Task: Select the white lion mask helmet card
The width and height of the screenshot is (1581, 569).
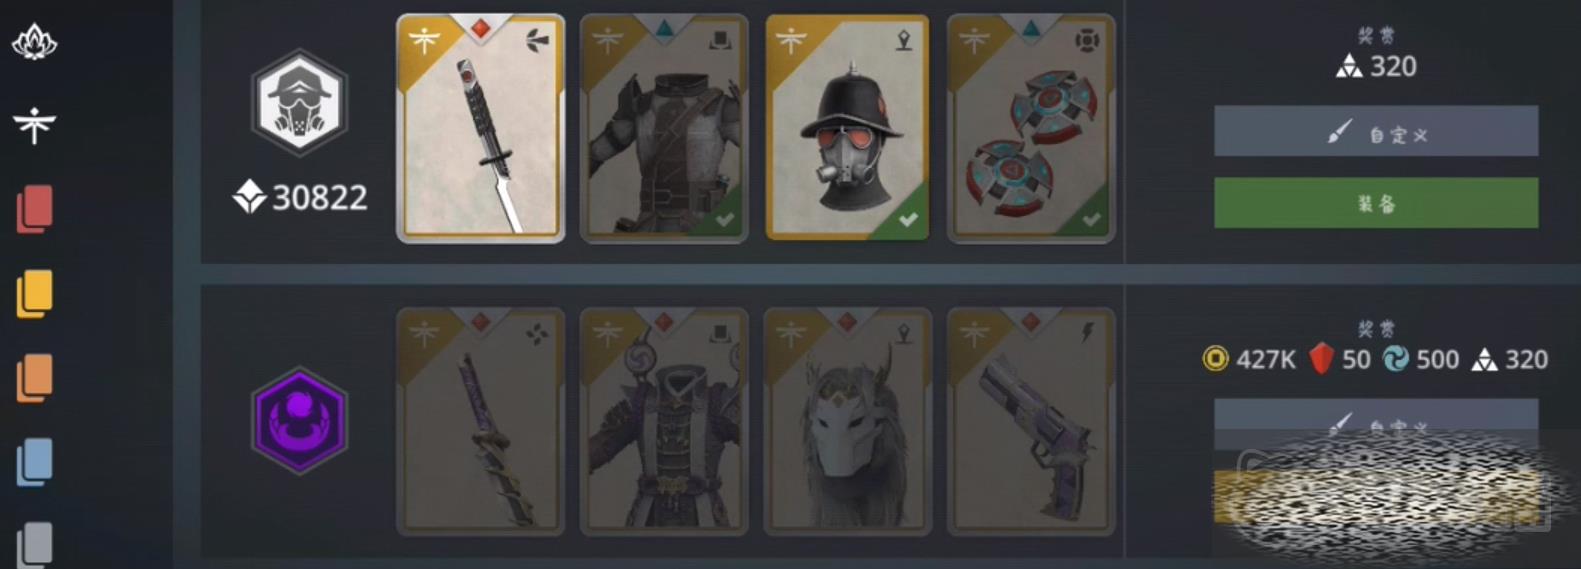Action: tap(848, 422)
